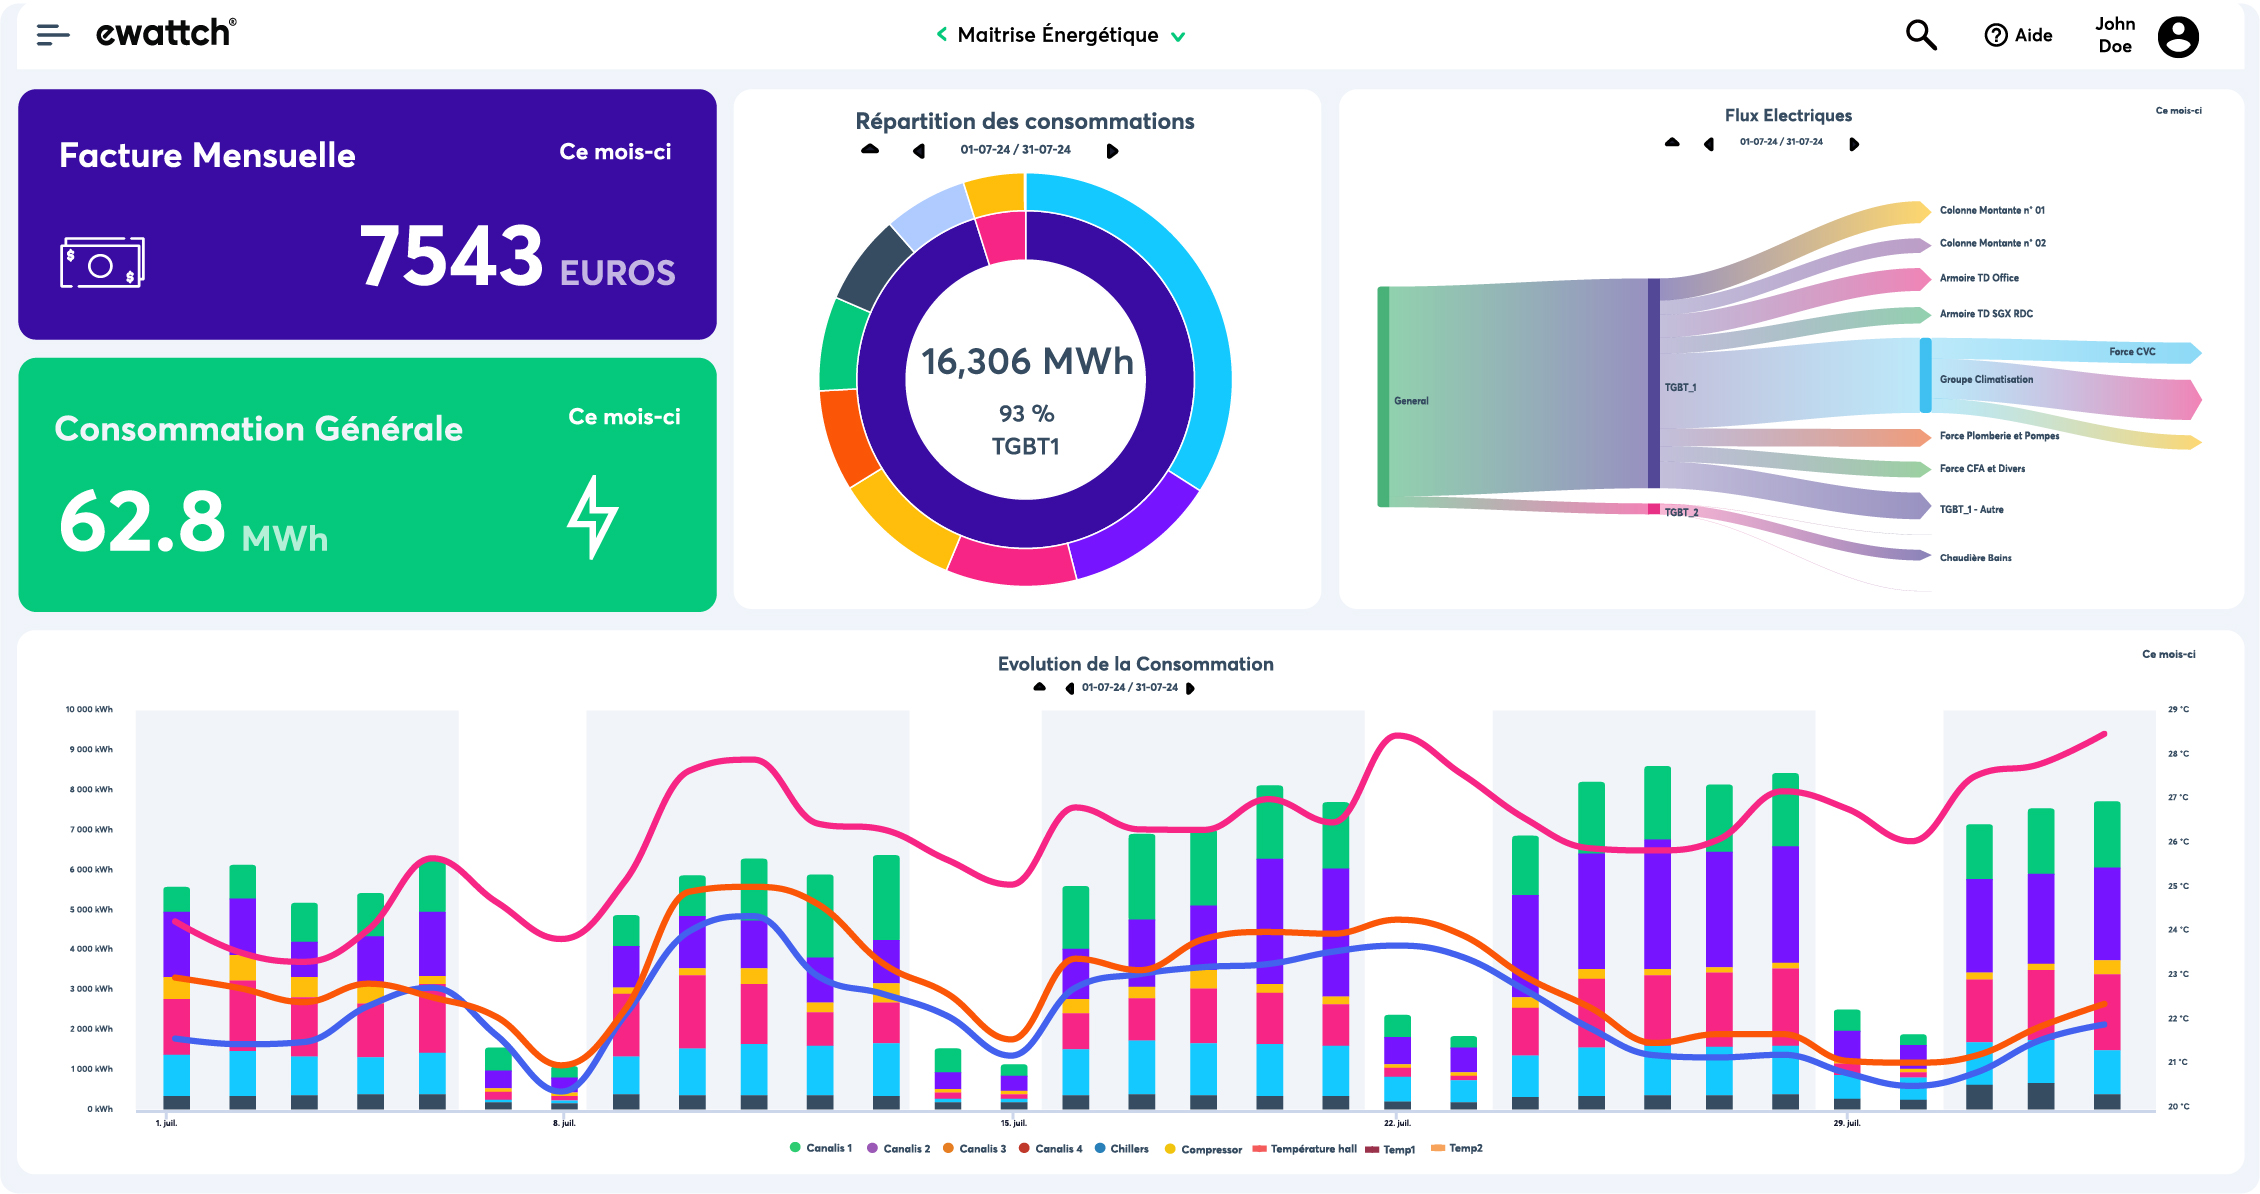Image resolution: width=2260 pixels, height=1194 pixels.
Task: Expand the Maitrise Énergétique dropdown arrow
Action: coord(1178,37)
